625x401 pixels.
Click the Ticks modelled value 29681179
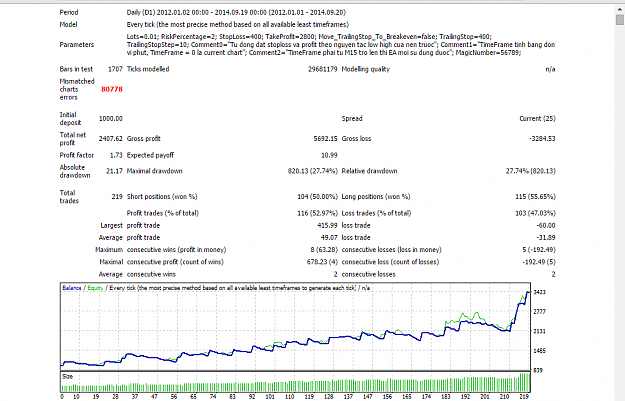(322, 69)
